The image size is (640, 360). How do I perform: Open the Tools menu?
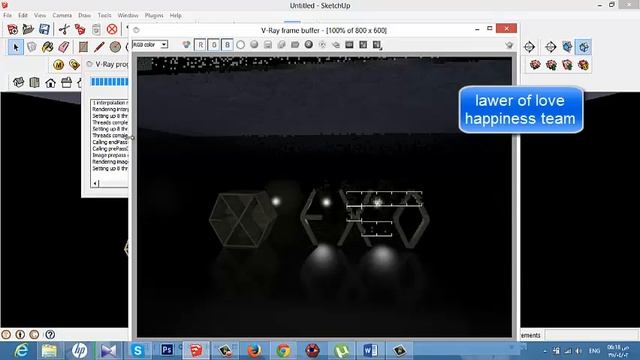coord(104,15)
